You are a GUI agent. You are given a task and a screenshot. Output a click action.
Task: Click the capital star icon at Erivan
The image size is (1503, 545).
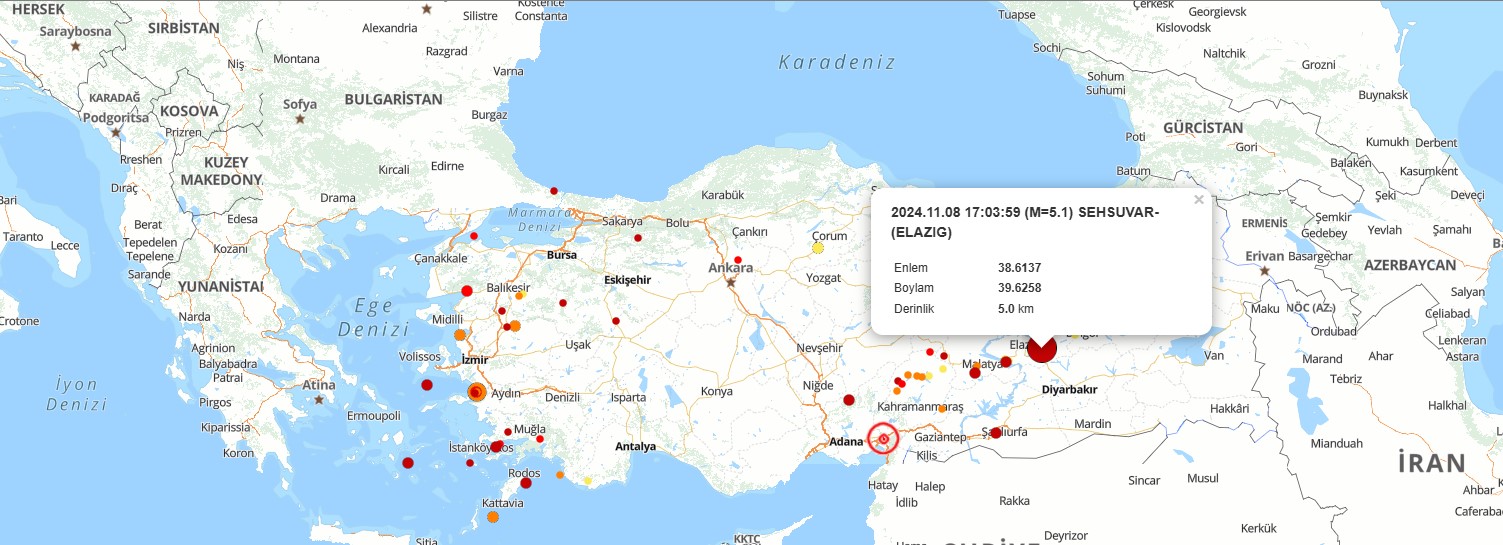(1265, 271)
